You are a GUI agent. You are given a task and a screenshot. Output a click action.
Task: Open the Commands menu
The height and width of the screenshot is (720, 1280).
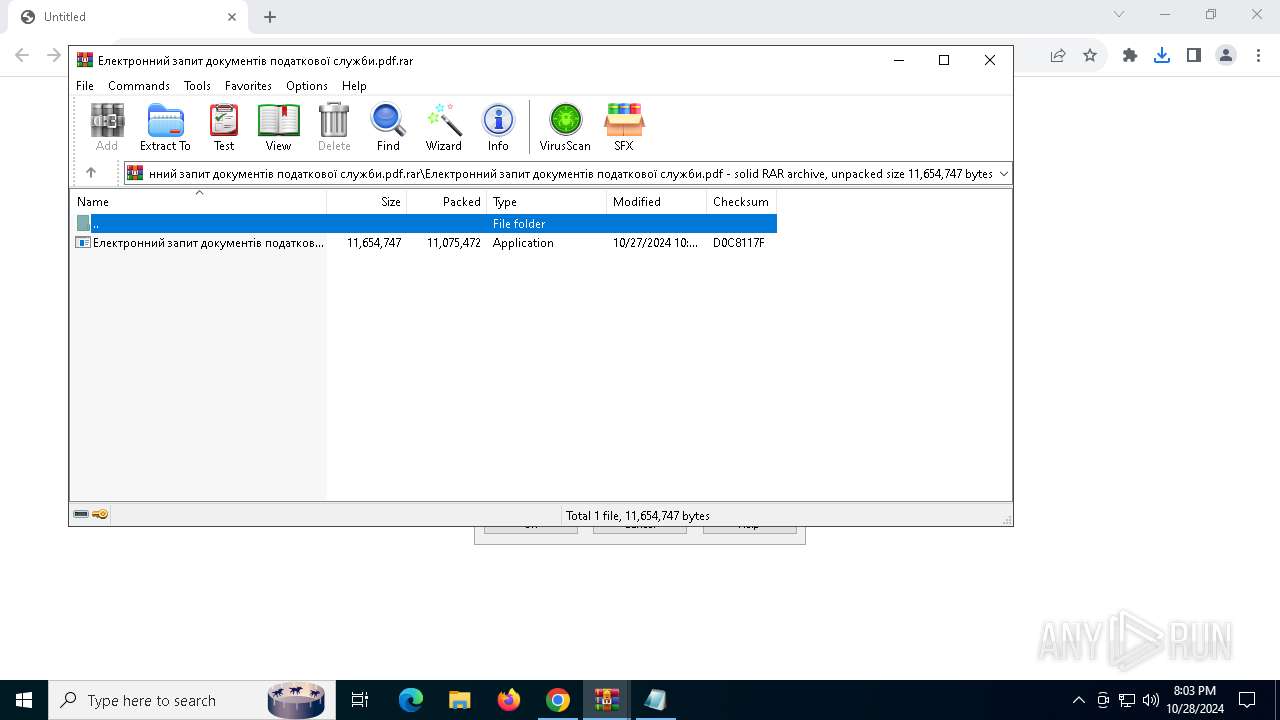click(139, 86)
